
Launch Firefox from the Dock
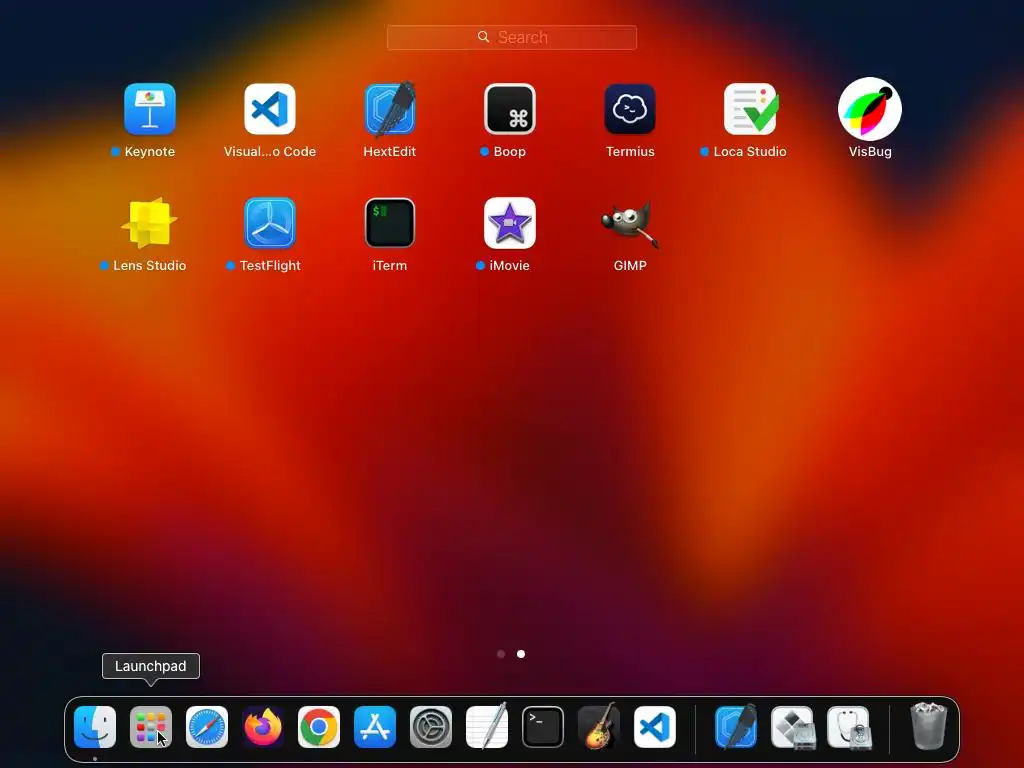[263, 727]
